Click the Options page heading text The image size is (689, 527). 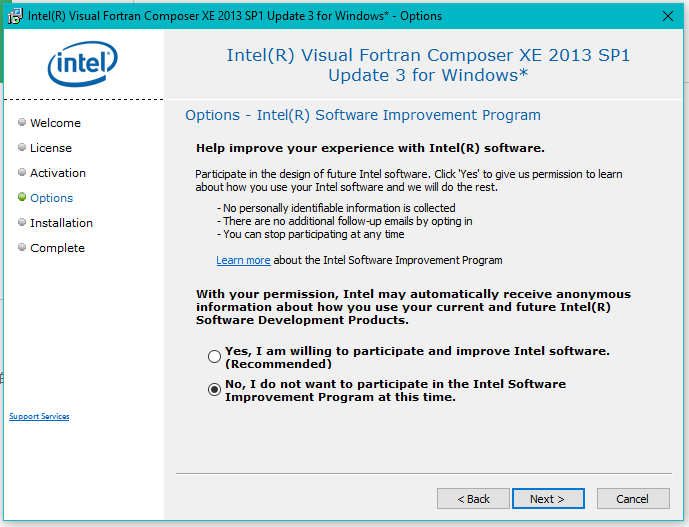coord(363,115)
